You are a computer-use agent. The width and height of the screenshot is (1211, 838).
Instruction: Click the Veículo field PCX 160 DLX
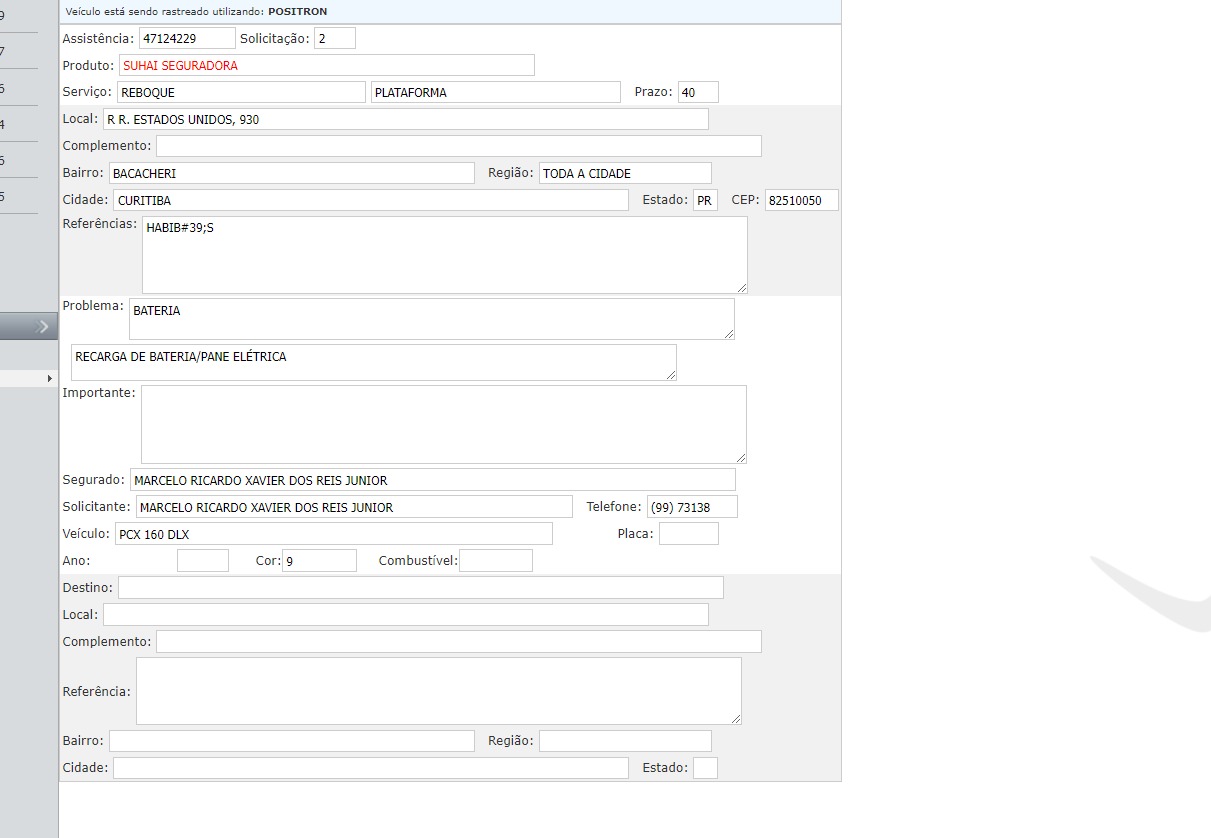pos(333,534)
